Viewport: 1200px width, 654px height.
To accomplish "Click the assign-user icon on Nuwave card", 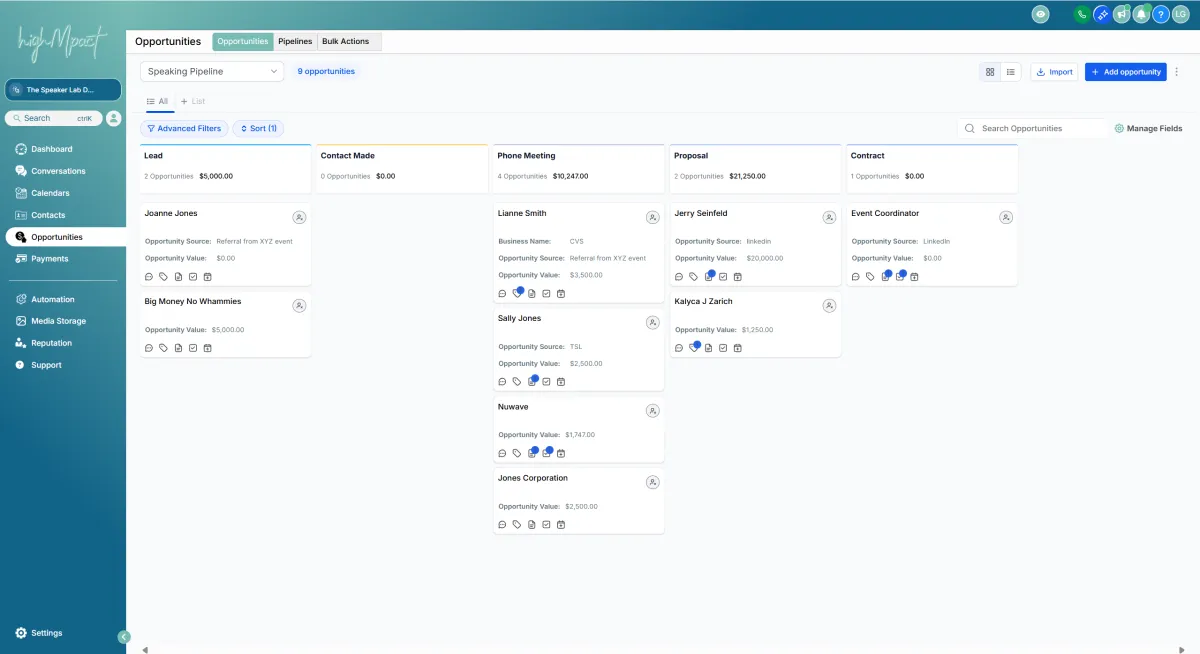I will (652, 411).
